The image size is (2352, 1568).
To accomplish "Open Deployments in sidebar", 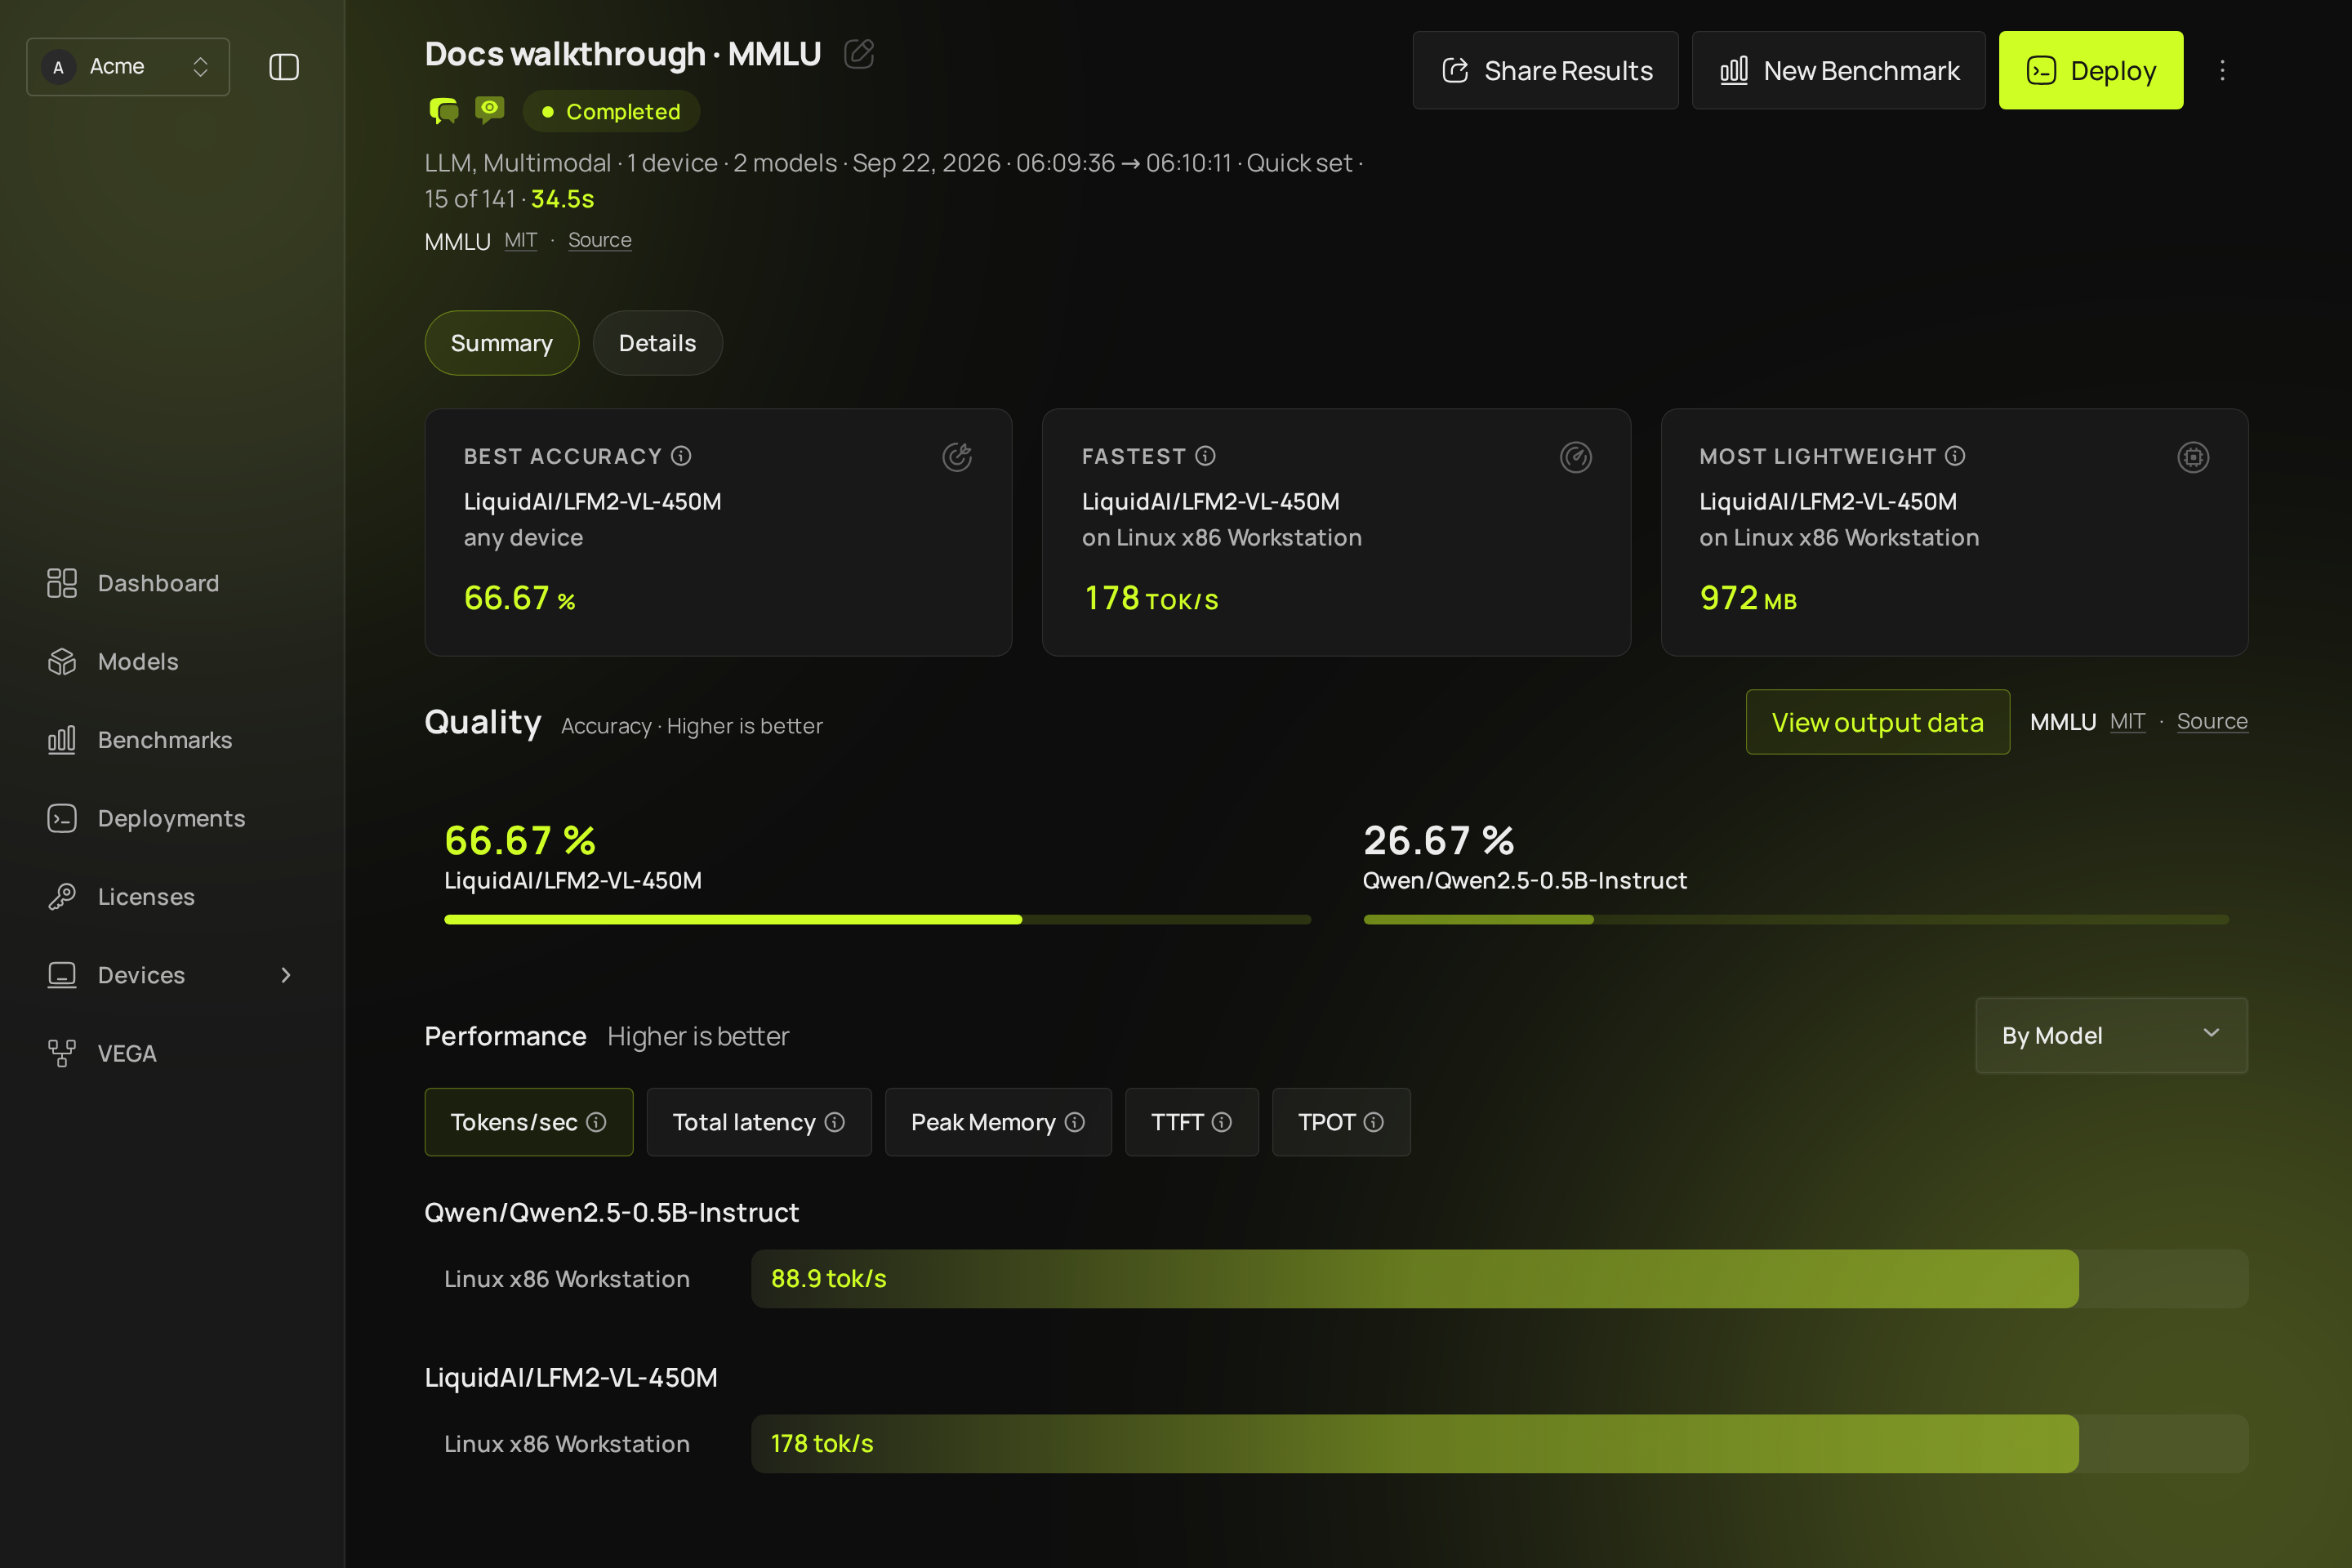I will click(x=172, y=818).
